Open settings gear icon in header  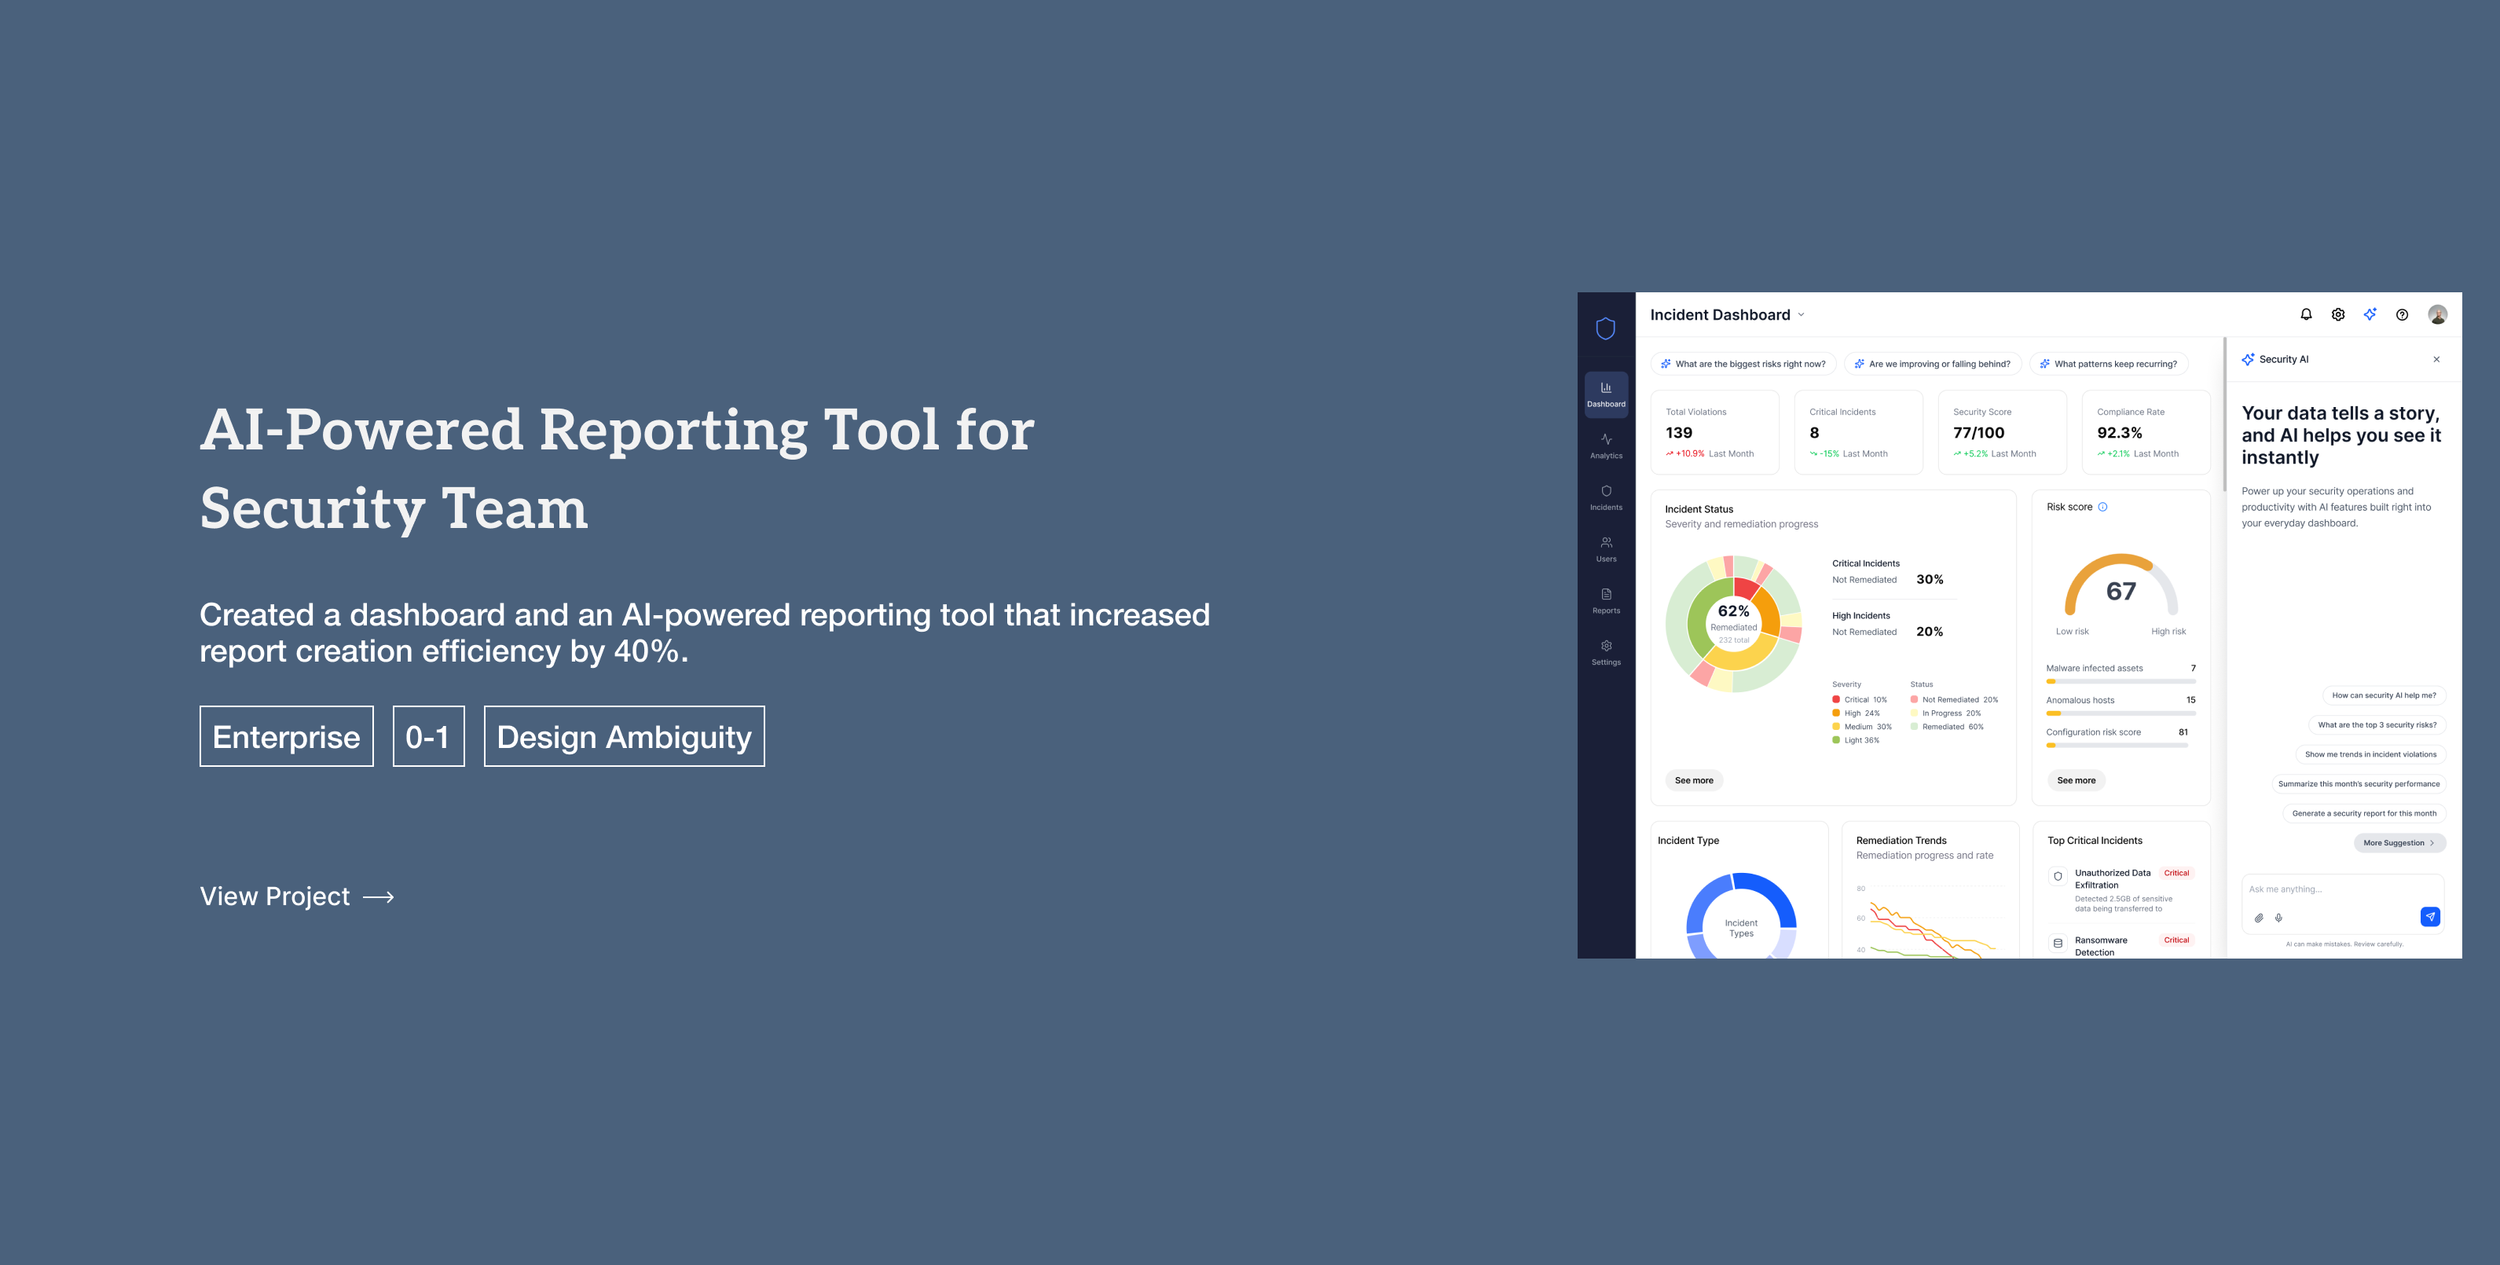[x=2337, y=314]
